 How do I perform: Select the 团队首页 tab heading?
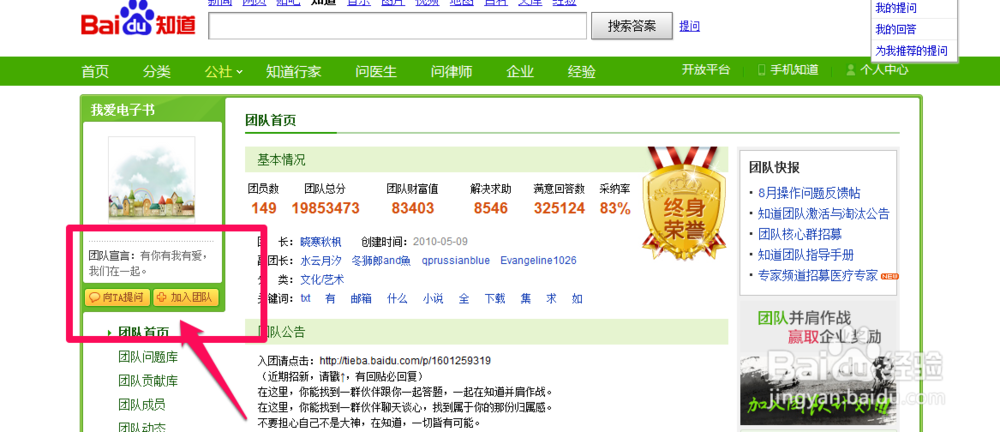270,121
